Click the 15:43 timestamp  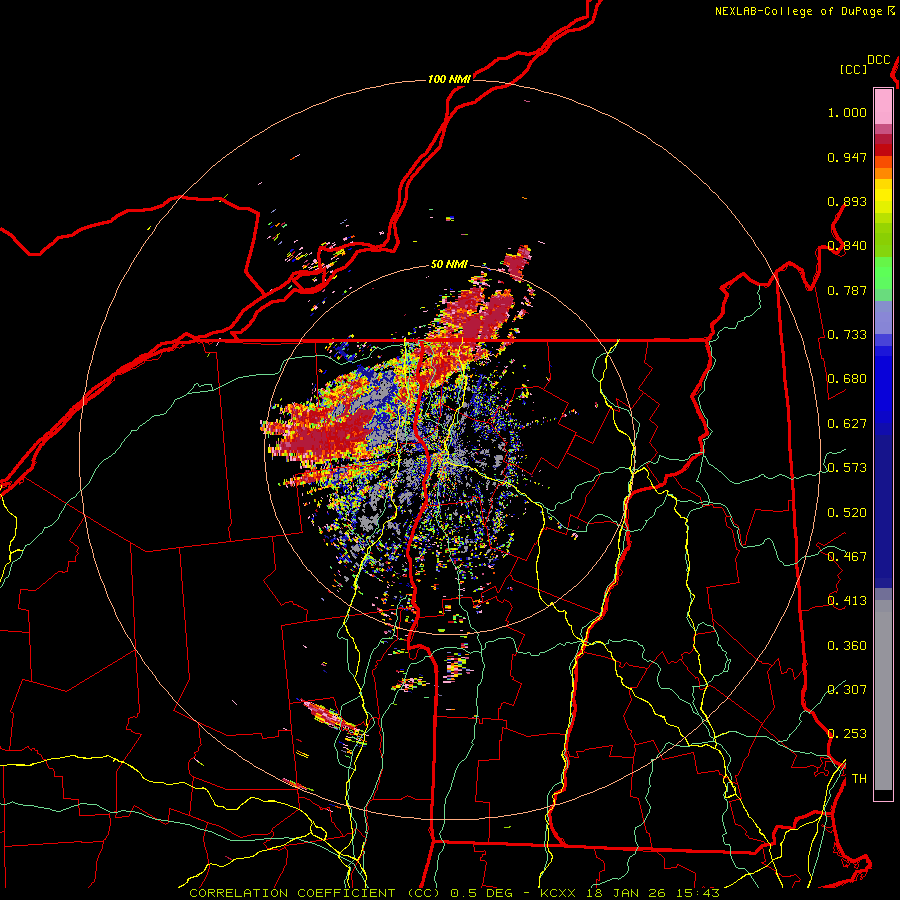tap(697, 893)
